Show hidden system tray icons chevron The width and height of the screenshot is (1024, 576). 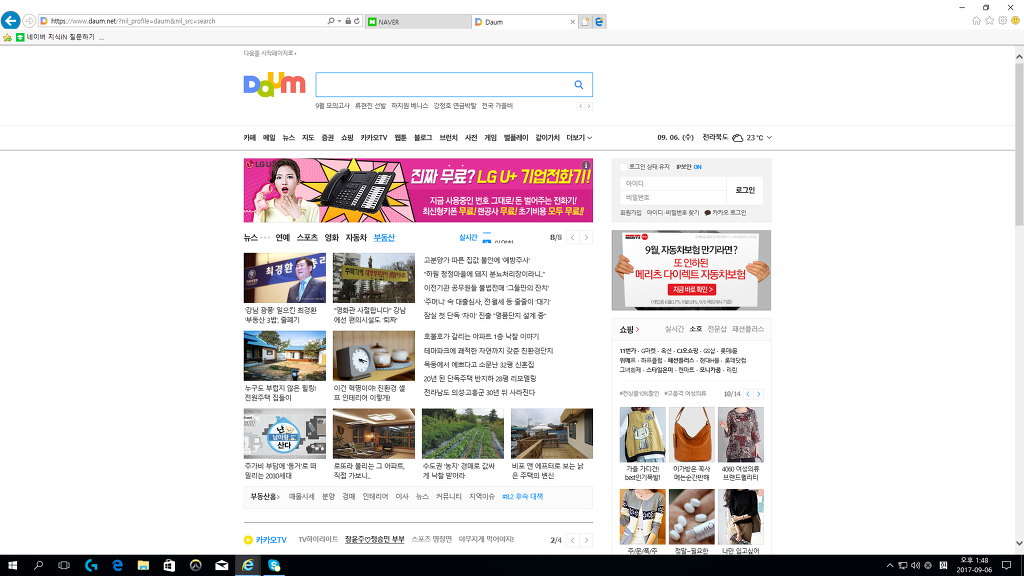pyautogui.click(x=889, y=566)
